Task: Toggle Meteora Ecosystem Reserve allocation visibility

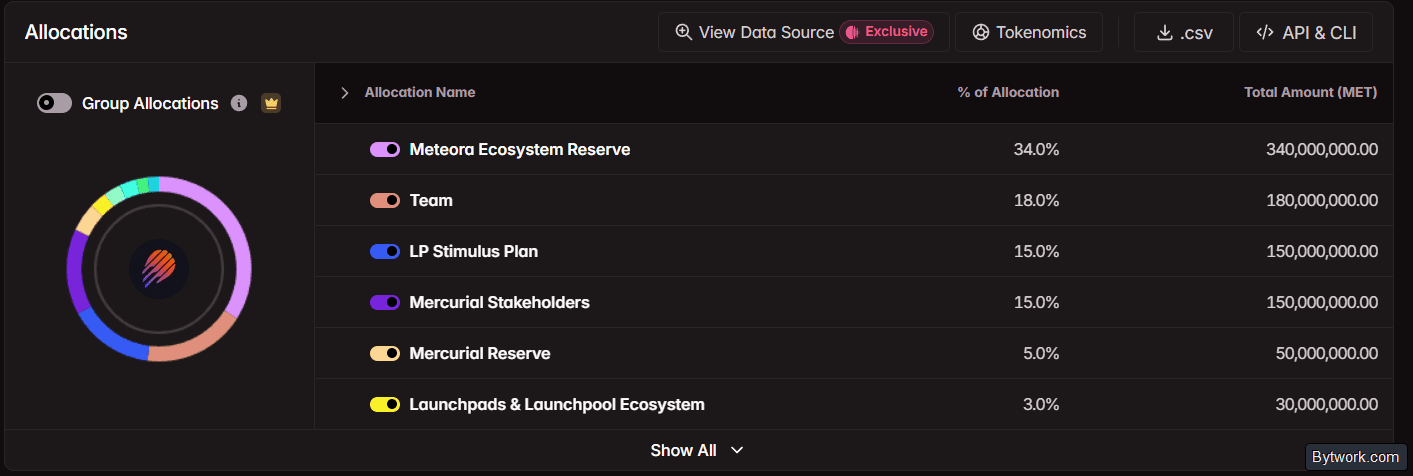Action: [x=385, y=149]
